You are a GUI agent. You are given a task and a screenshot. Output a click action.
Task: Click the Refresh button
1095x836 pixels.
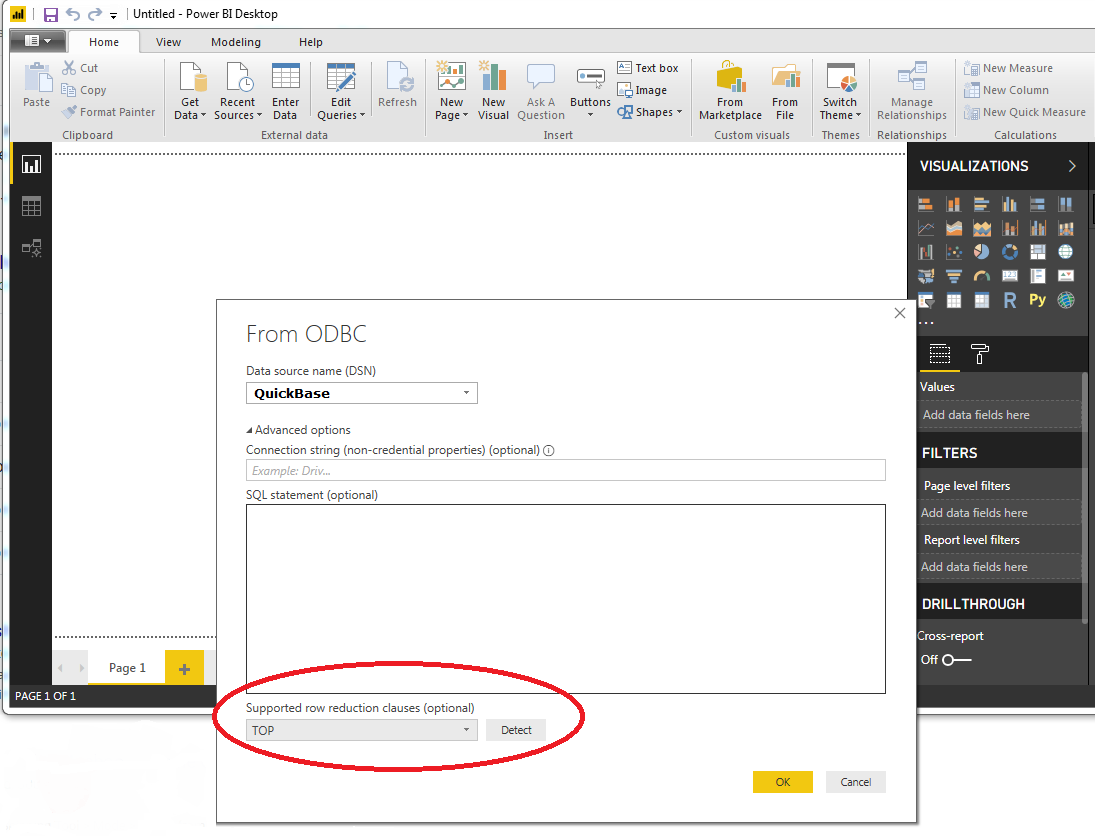(397, 85)
